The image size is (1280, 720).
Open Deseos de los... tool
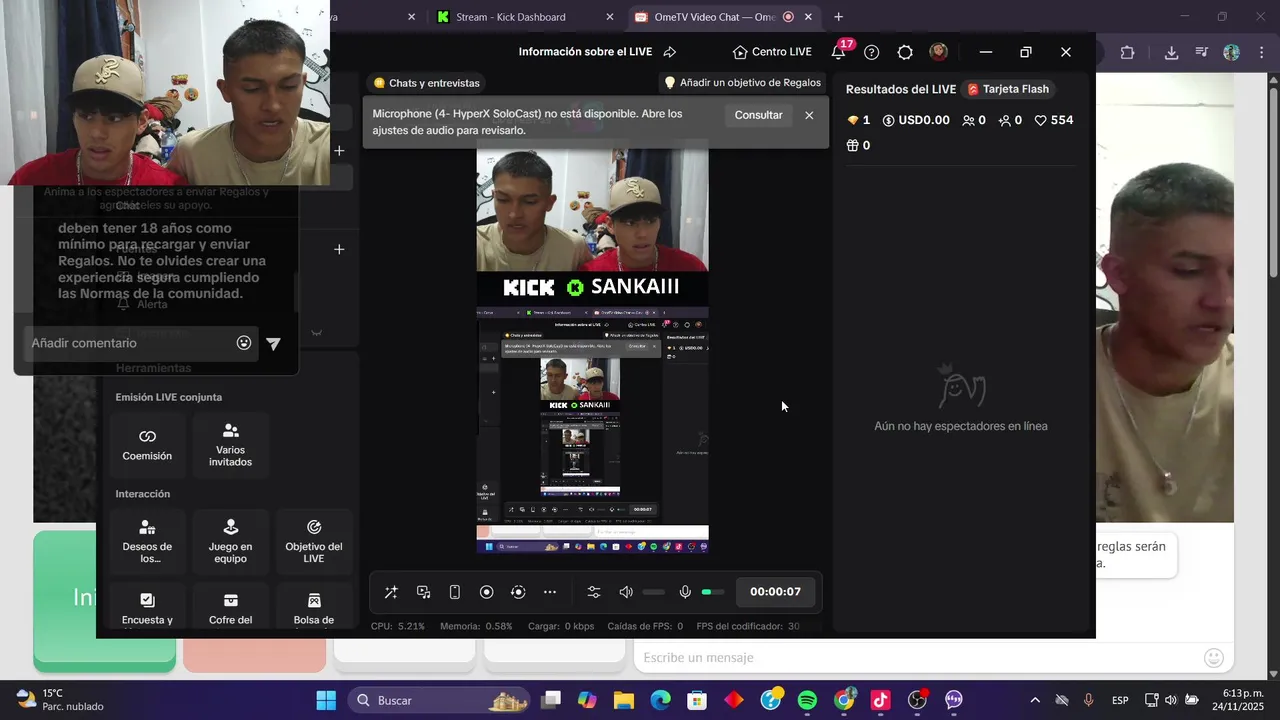(x=147, y=542)
